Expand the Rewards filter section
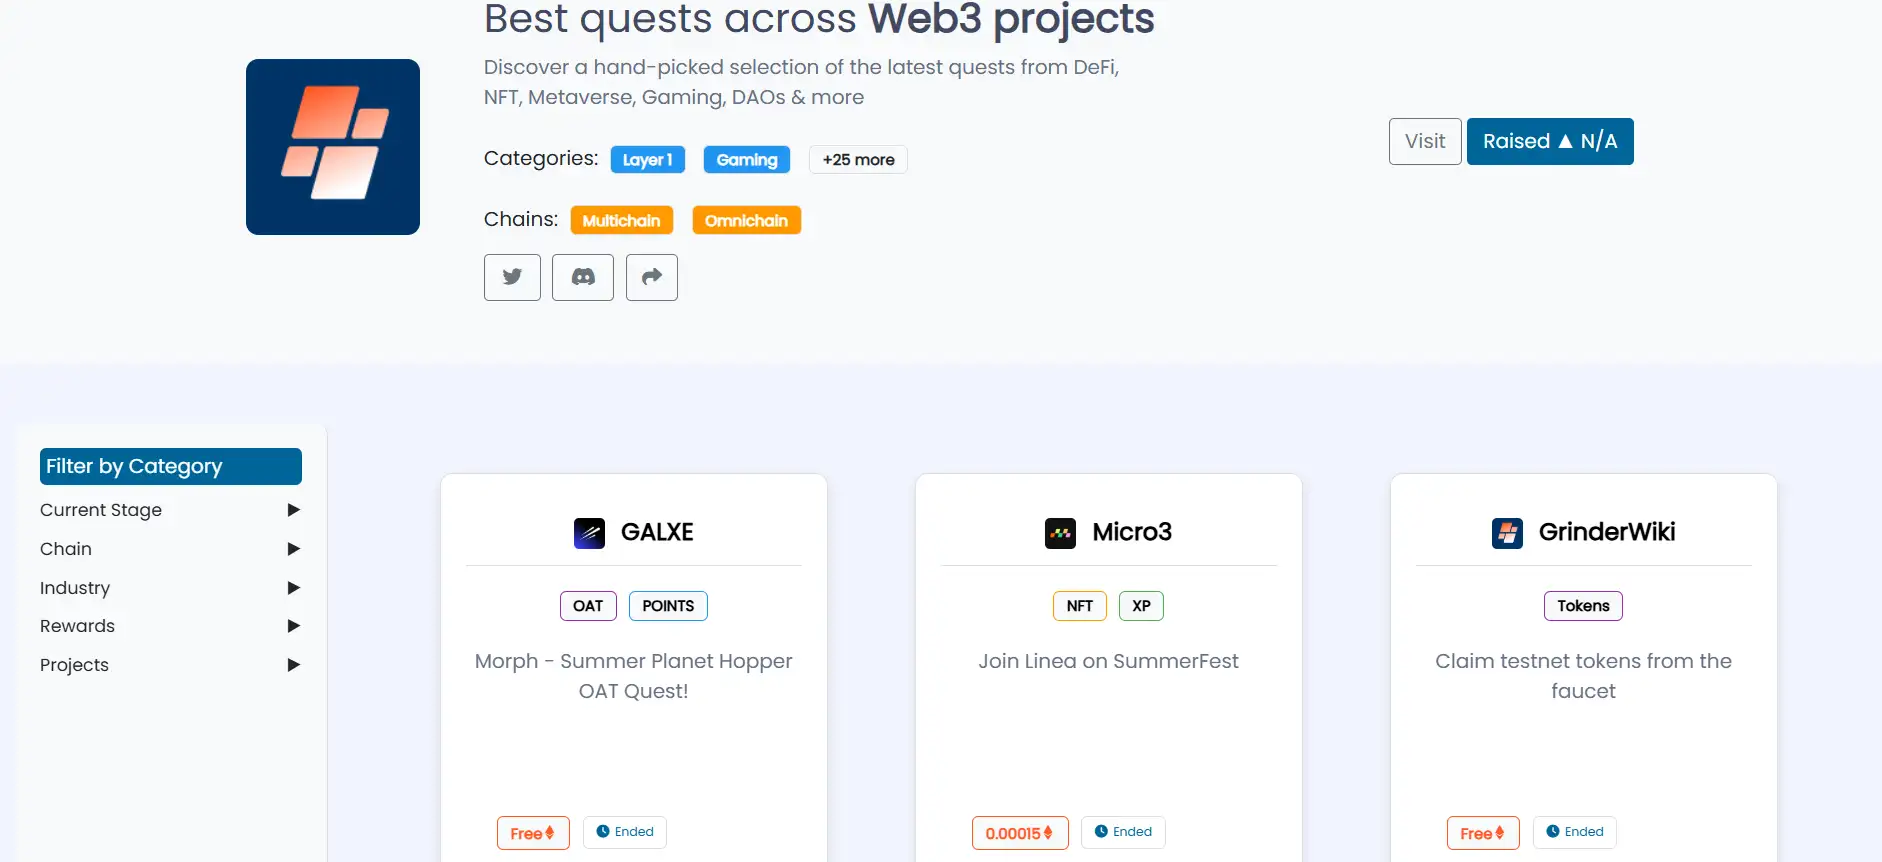This screenshot has height=862, width=1882. pos(293,626)
